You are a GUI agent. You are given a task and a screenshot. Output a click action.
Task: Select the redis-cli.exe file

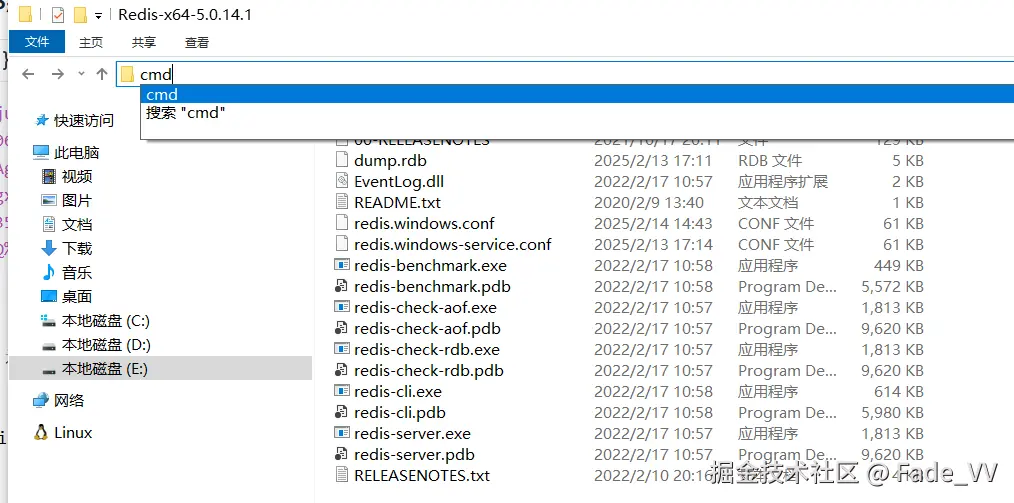click(398, 392)
